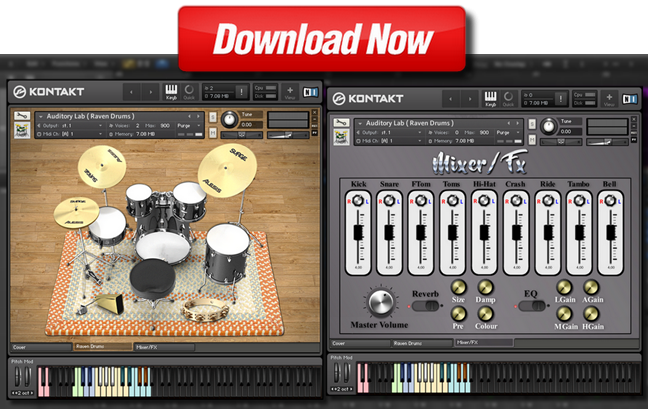Toggle the Reverb on/off switch

tap(426, 306)
